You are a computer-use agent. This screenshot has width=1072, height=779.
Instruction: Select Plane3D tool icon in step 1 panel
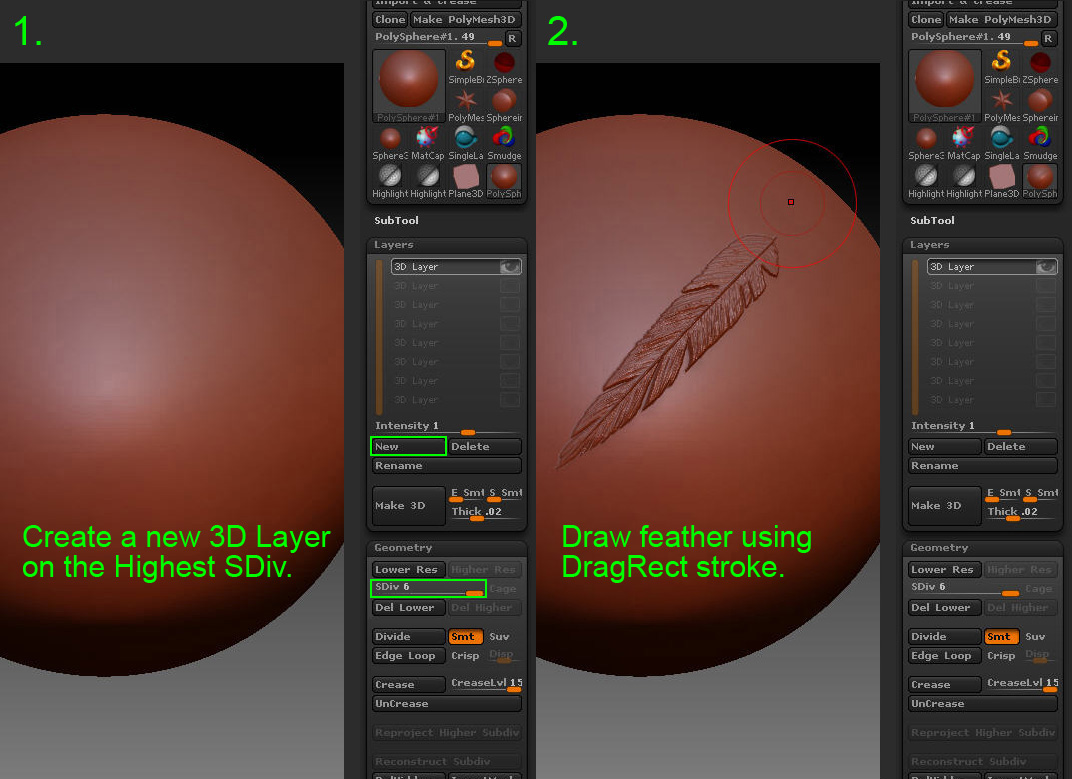point(466,182)
